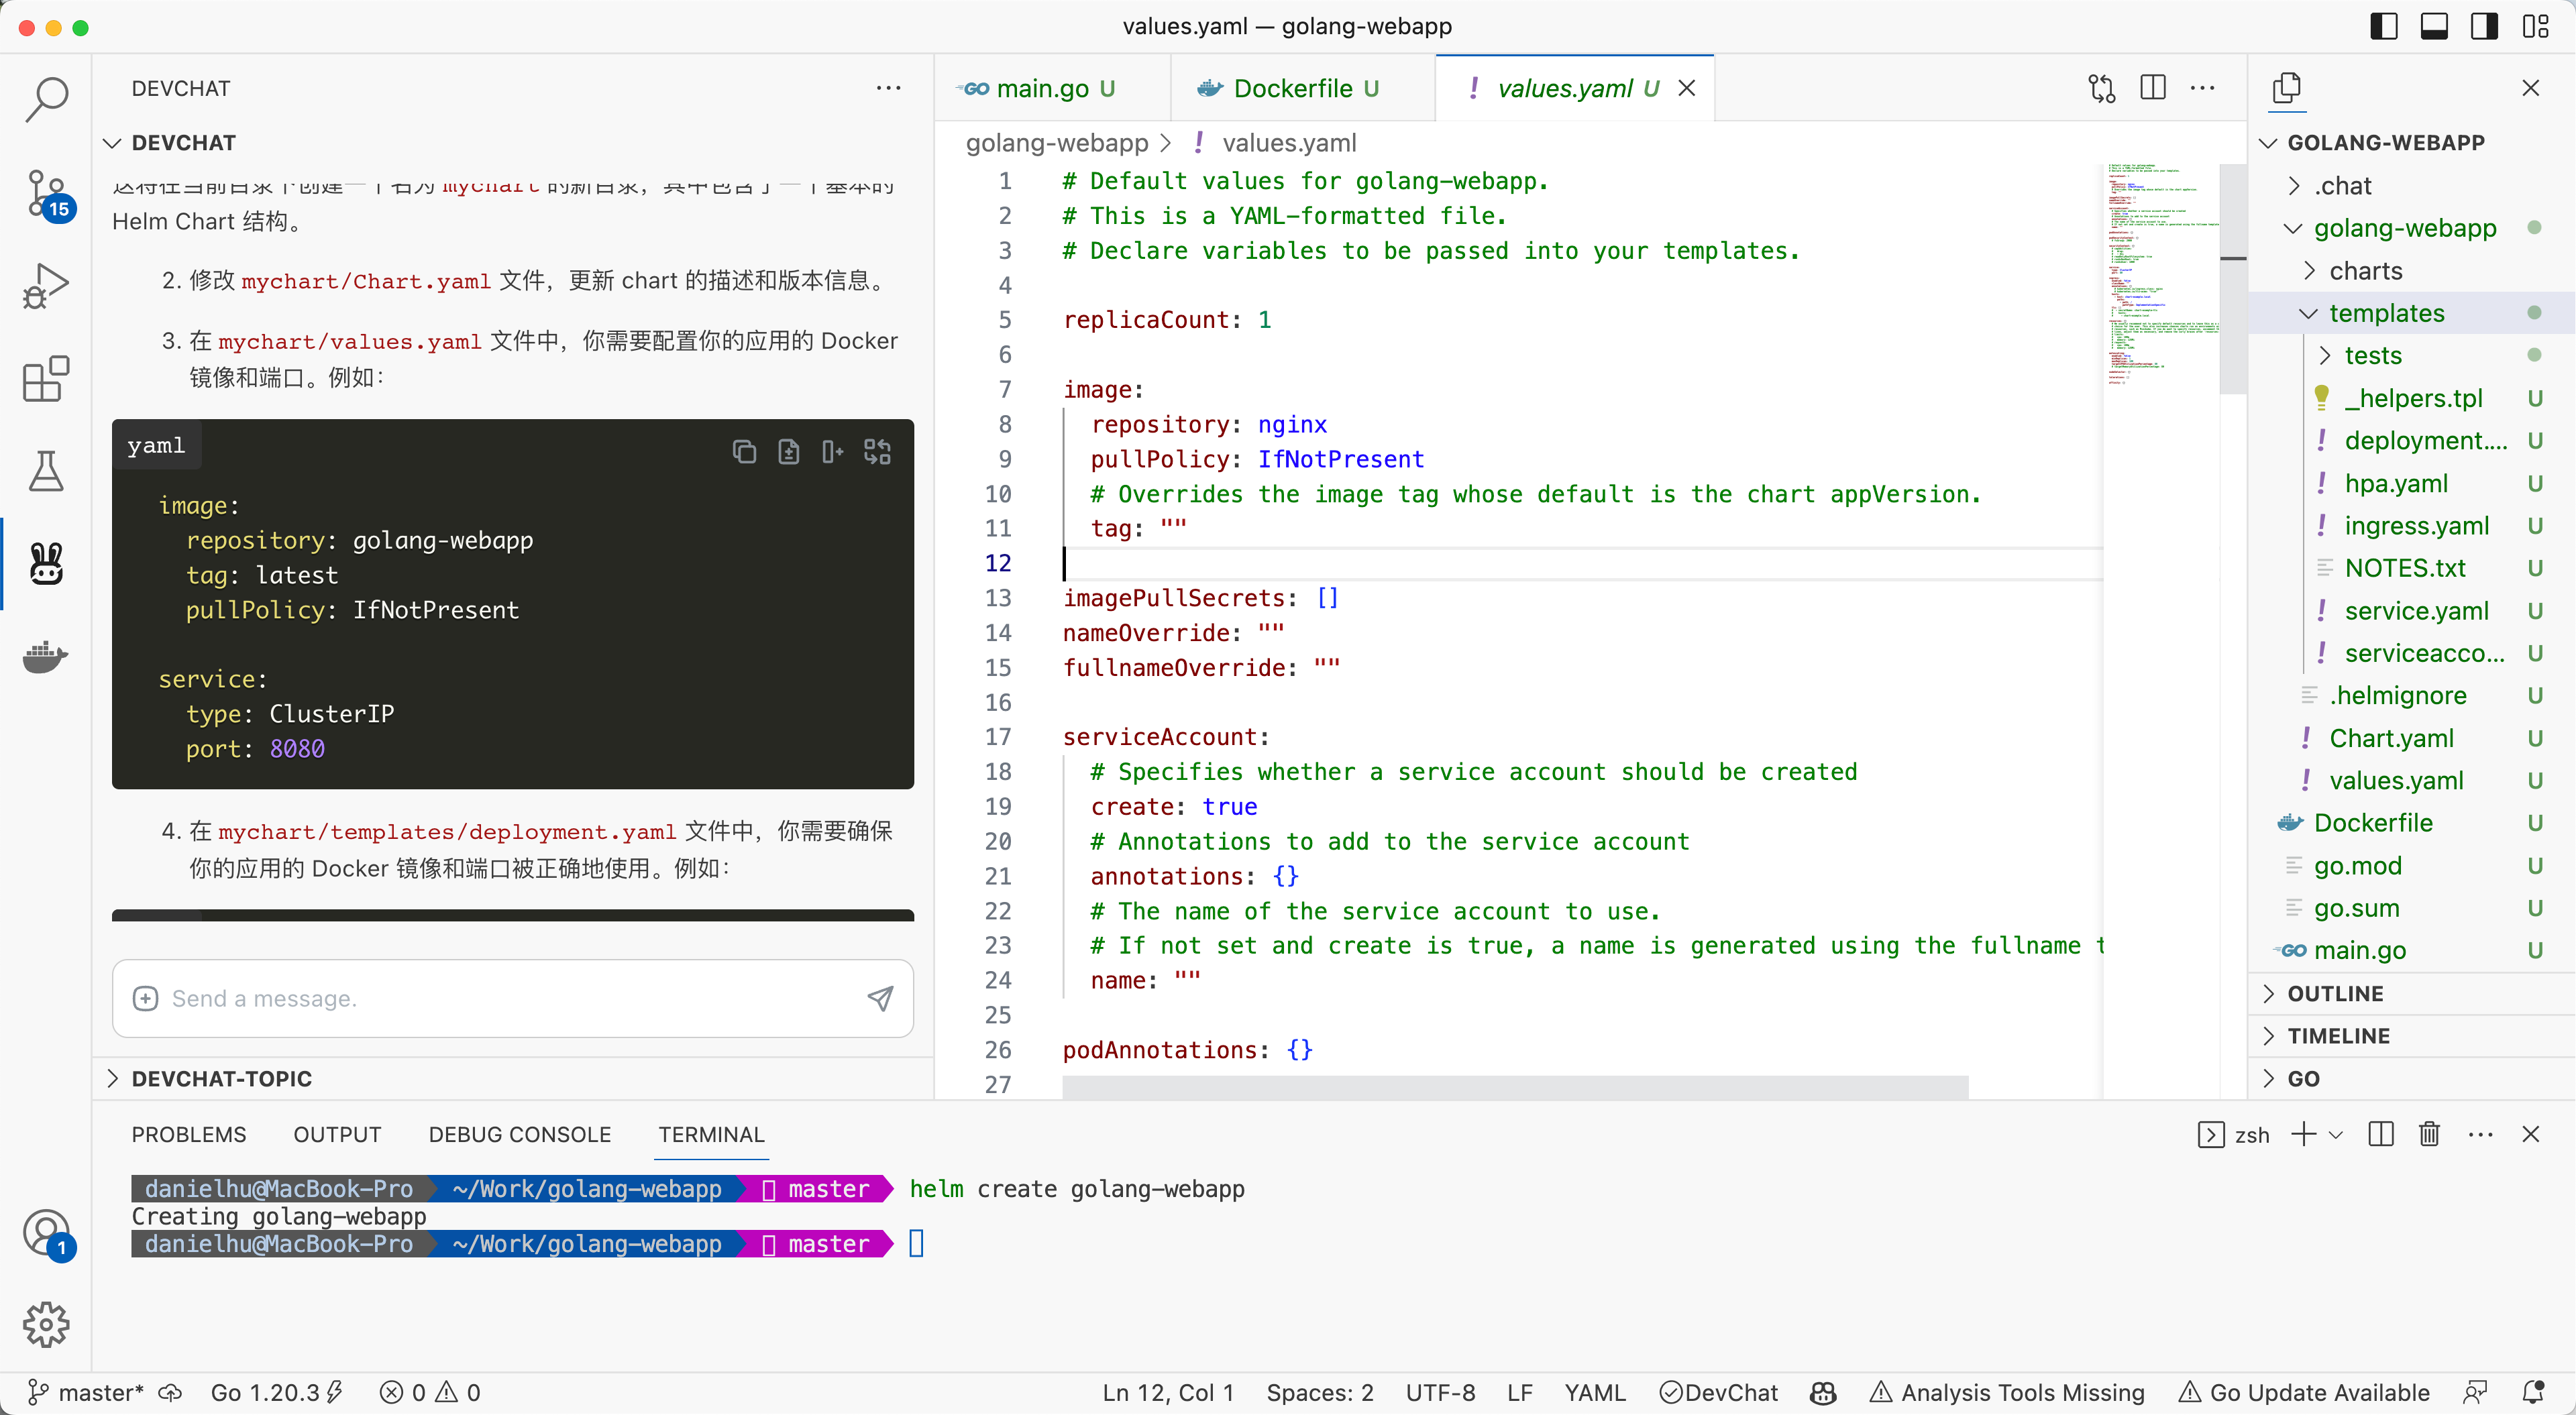This screenshot has width=2576, height=1415.
Task: Toggle the bottom panel visibility
Action: coord(2434,26)
